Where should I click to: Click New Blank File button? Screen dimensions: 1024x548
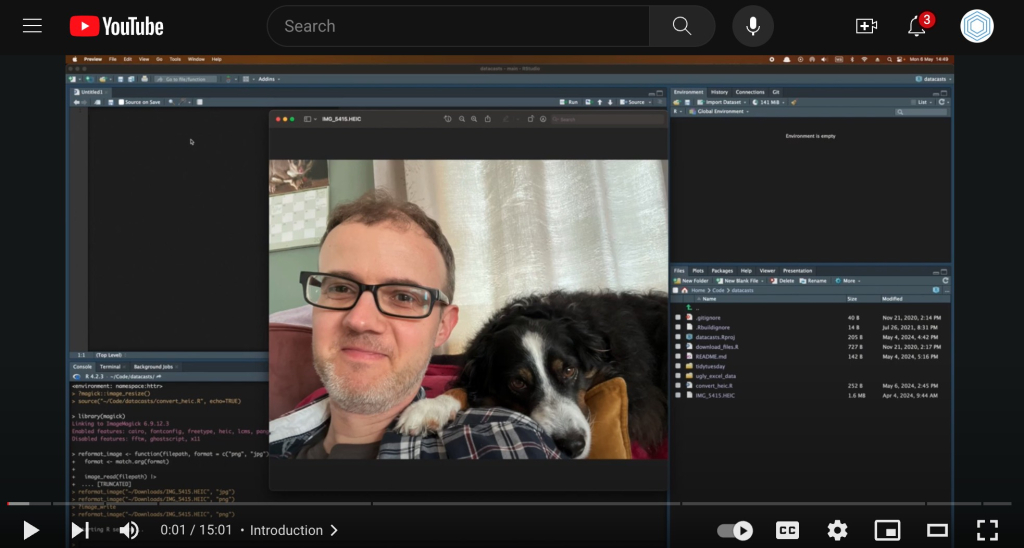[739, 281]
